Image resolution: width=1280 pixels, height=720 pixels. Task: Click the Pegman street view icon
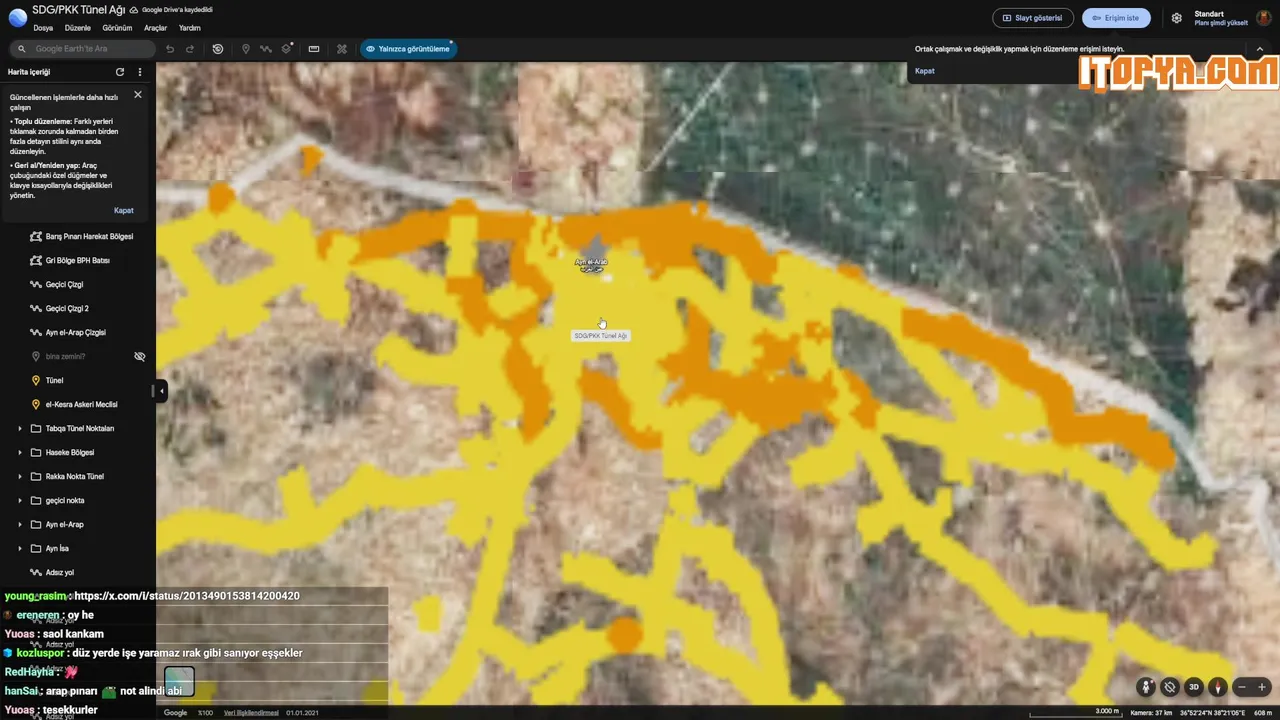coord(1146,687)
